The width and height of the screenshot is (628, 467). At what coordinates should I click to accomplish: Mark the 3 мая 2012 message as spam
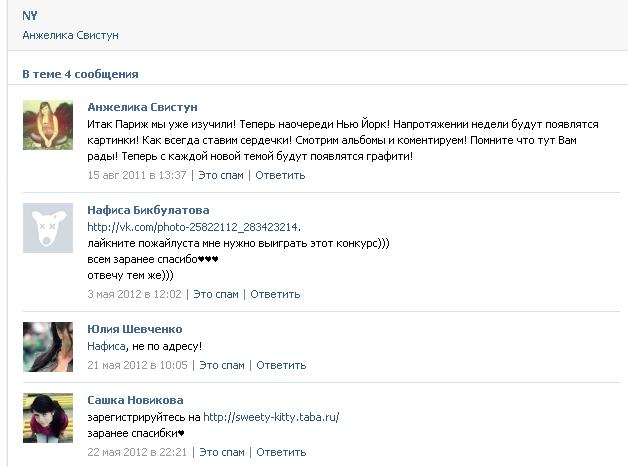click(x=216, y=294)
